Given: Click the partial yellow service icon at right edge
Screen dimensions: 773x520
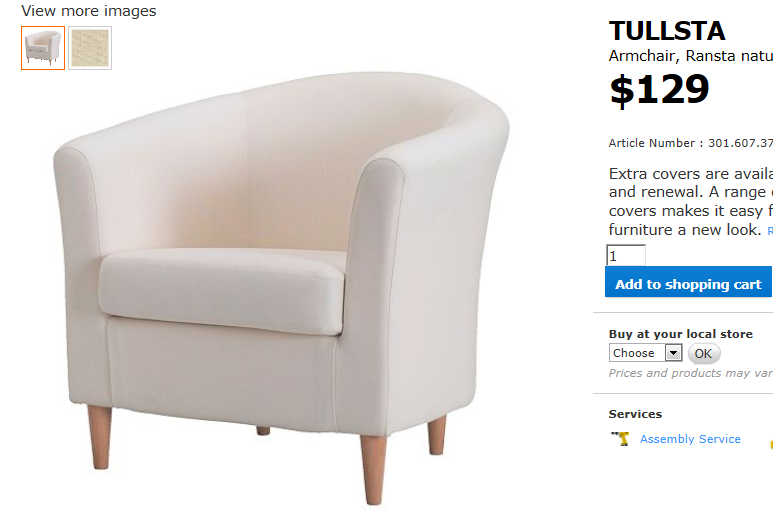Looking at the screenshot, I should coord(771,444).
